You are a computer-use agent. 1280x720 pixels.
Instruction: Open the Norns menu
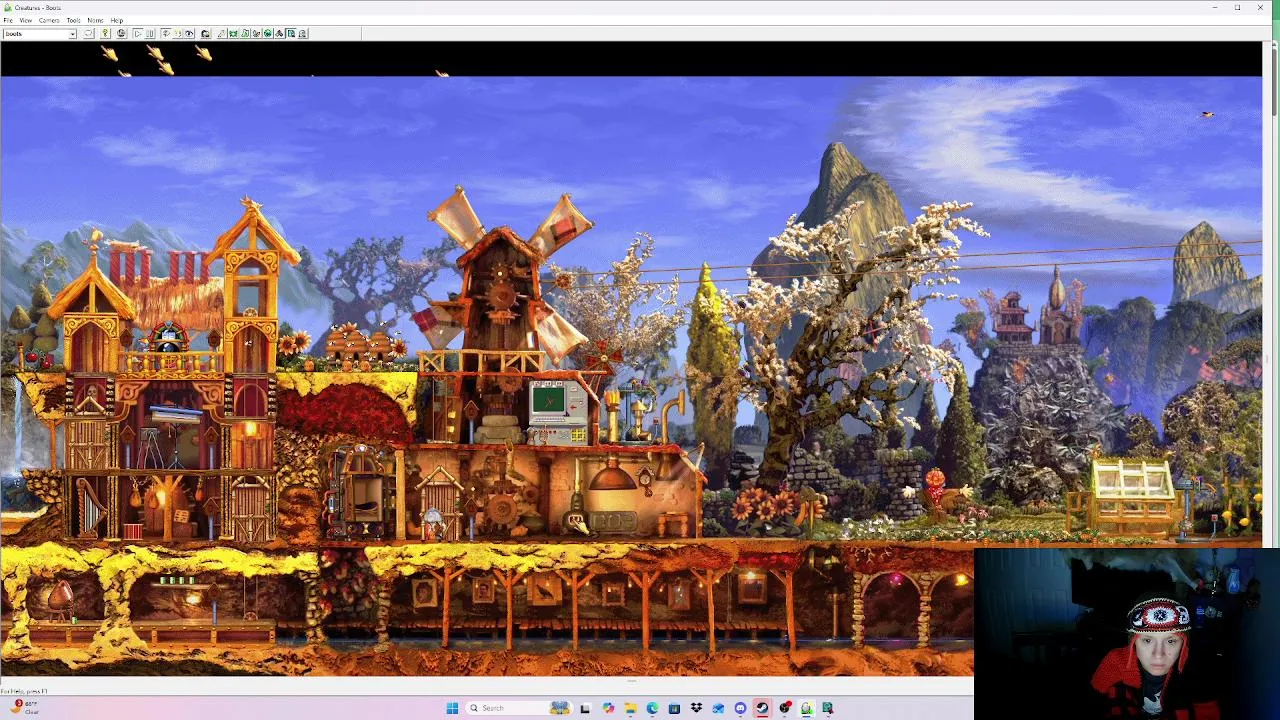click(95, 20)
